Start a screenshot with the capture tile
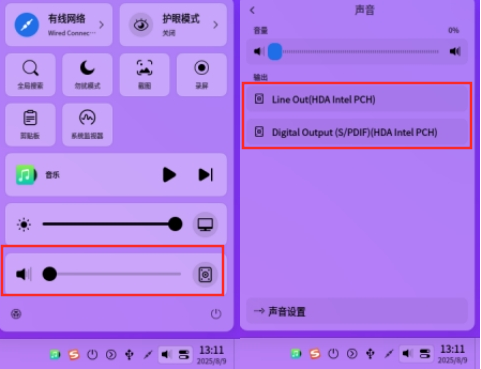Viewport: 481px width, 369px height. tap(144, 75)
